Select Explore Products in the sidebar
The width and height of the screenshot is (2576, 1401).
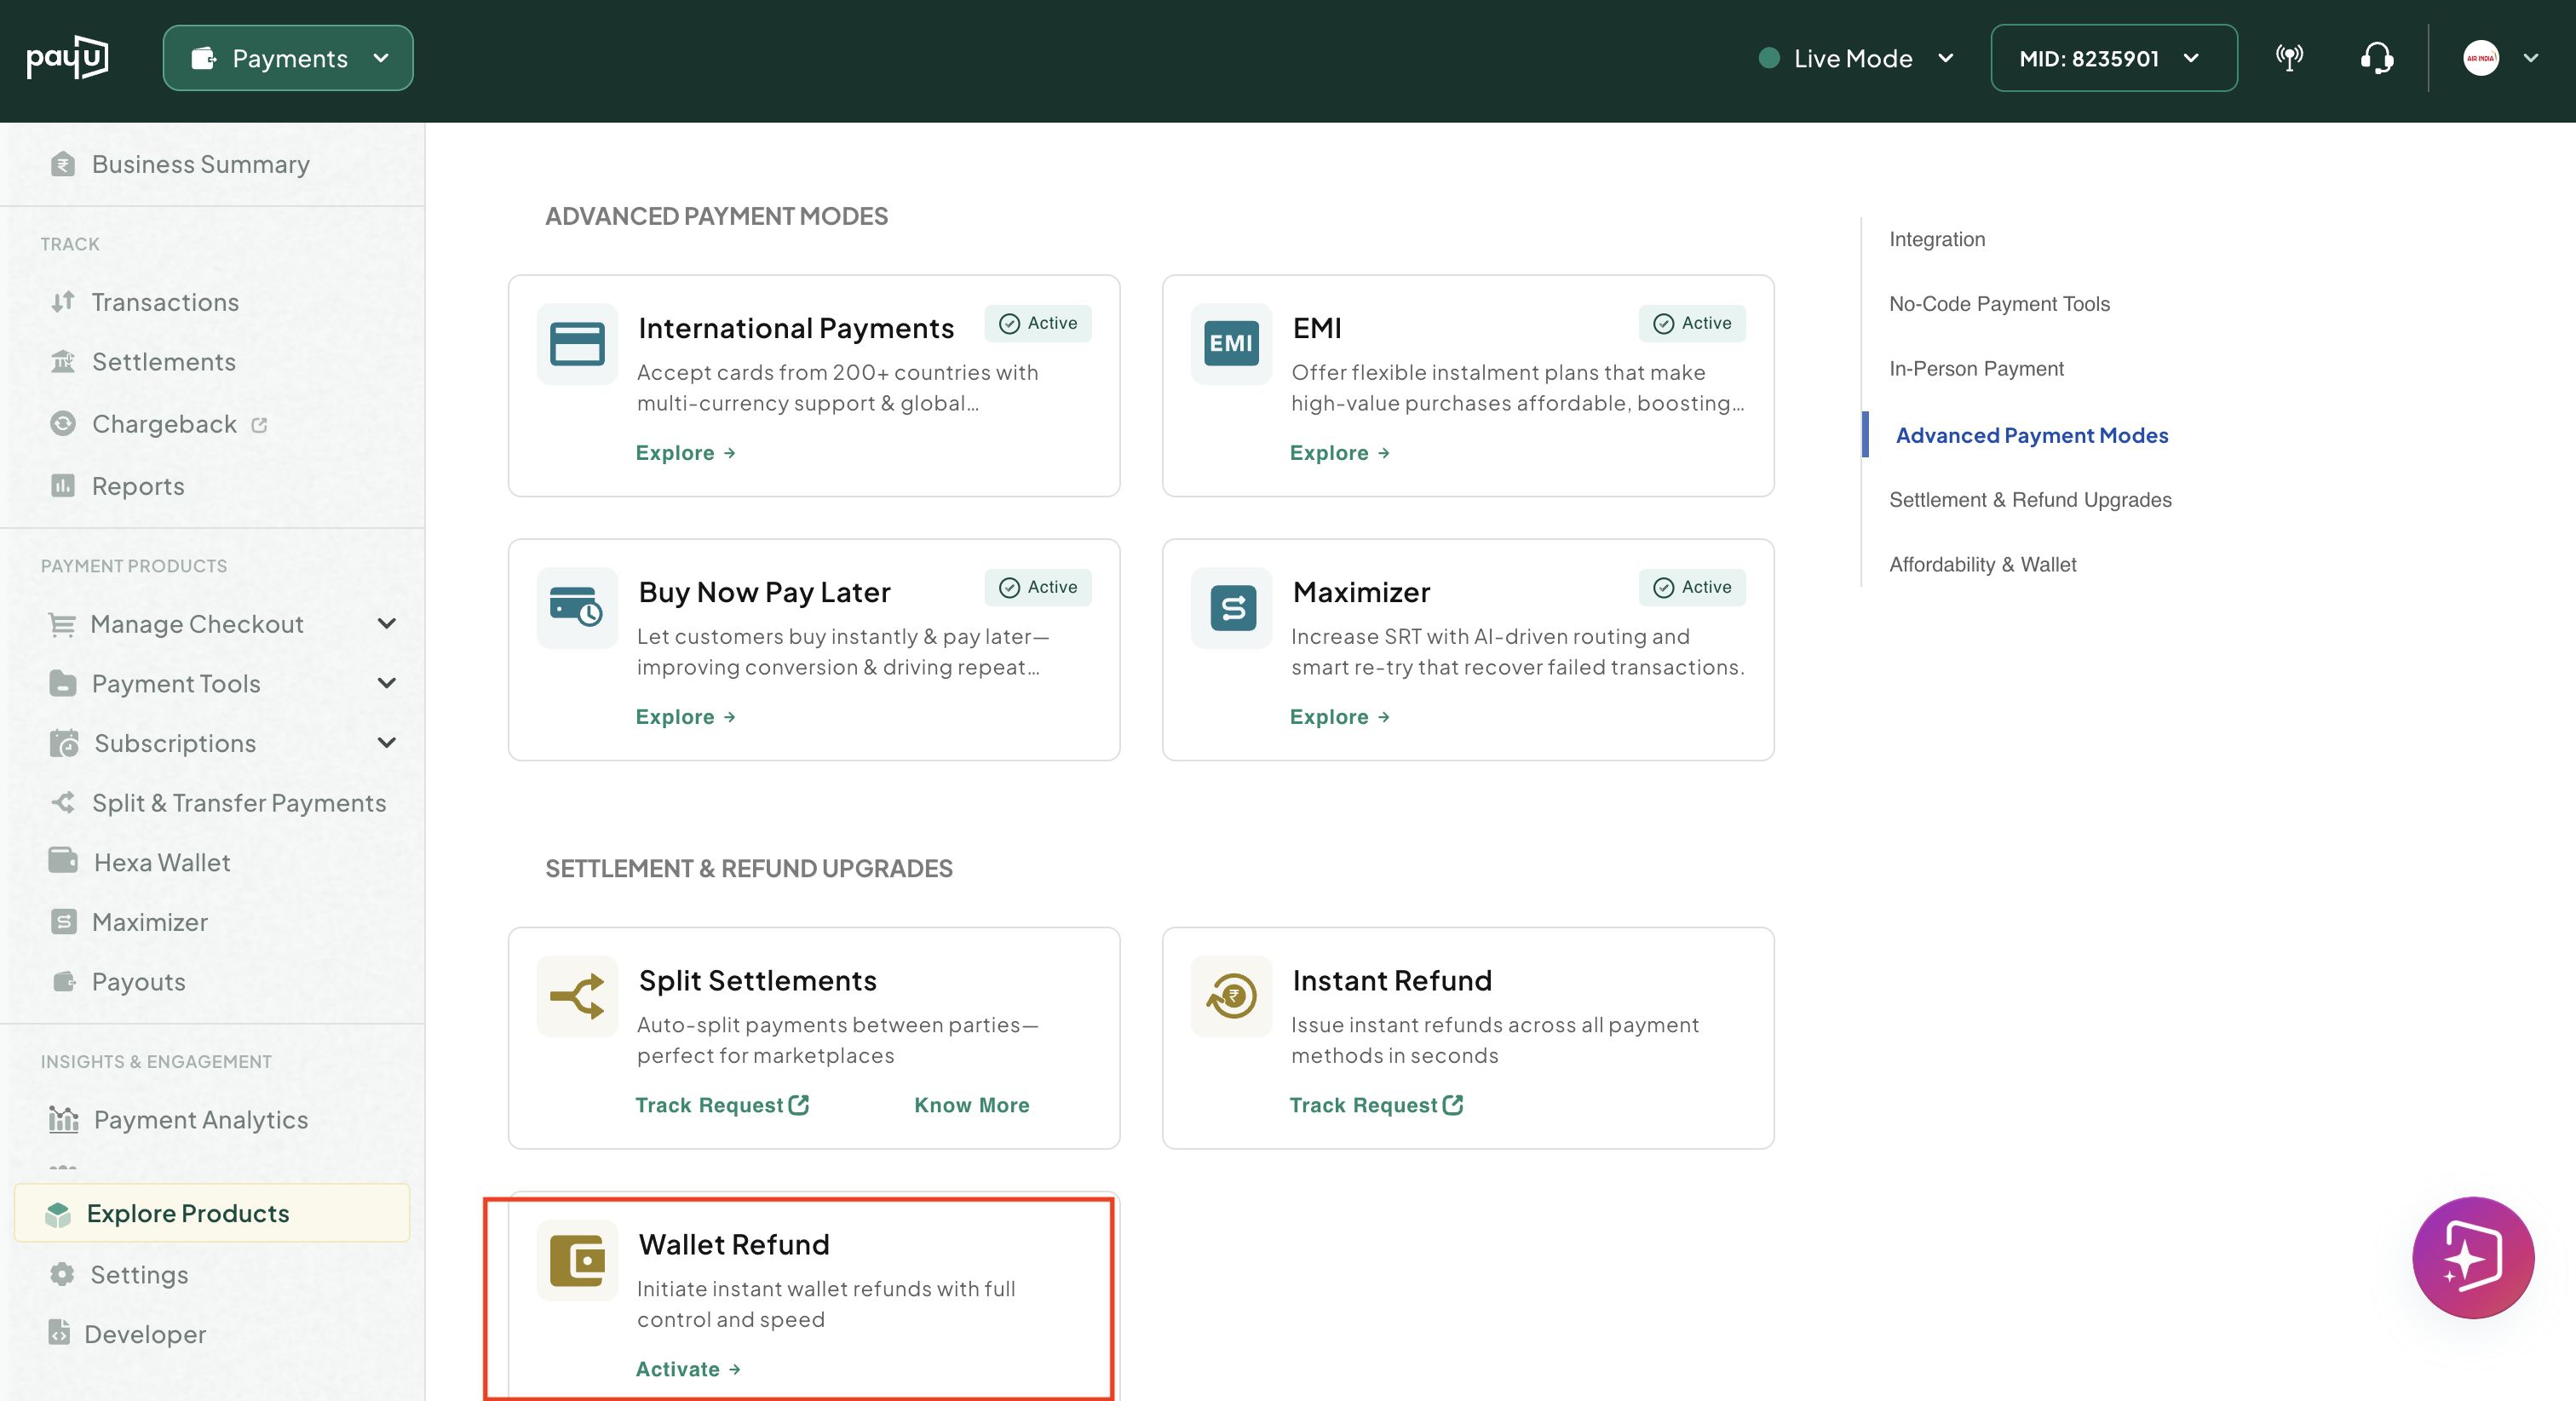(212, 1213)
